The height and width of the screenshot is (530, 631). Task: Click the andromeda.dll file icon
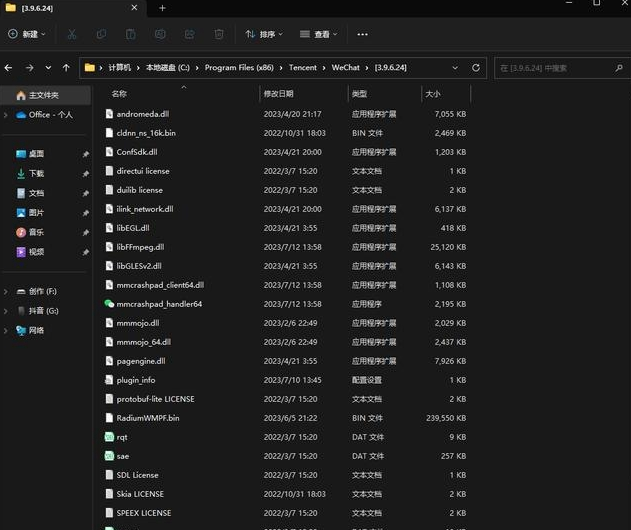[x=109, y=114]
